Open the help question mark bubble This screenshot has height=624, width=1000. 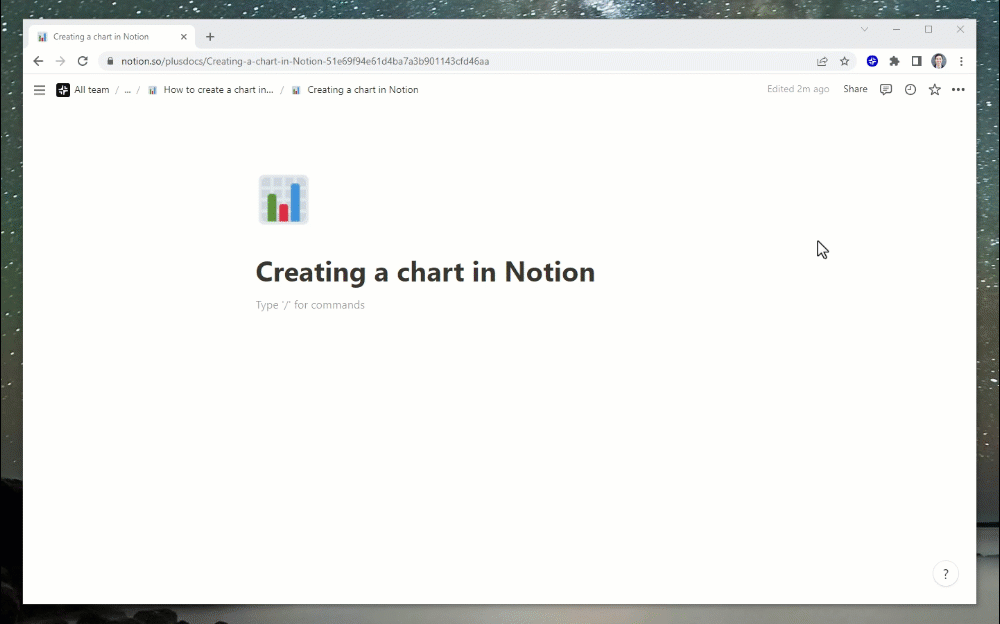(945, 573)
